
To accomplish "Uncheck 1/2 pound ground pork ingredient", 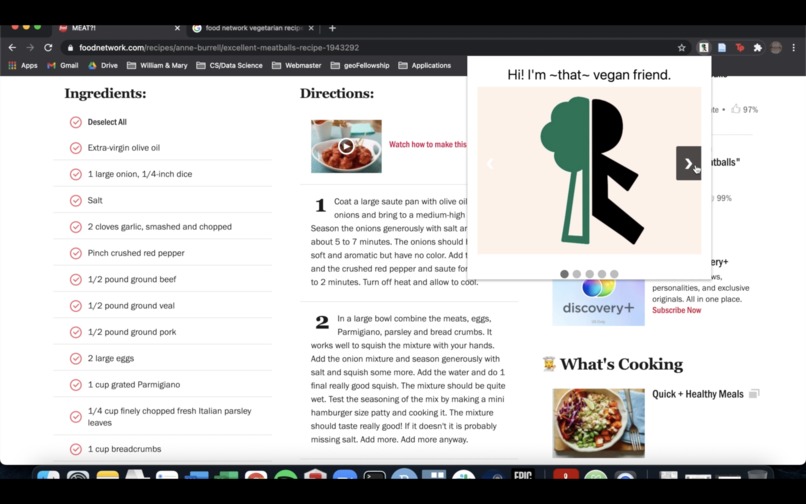I will tap(76, 332).
